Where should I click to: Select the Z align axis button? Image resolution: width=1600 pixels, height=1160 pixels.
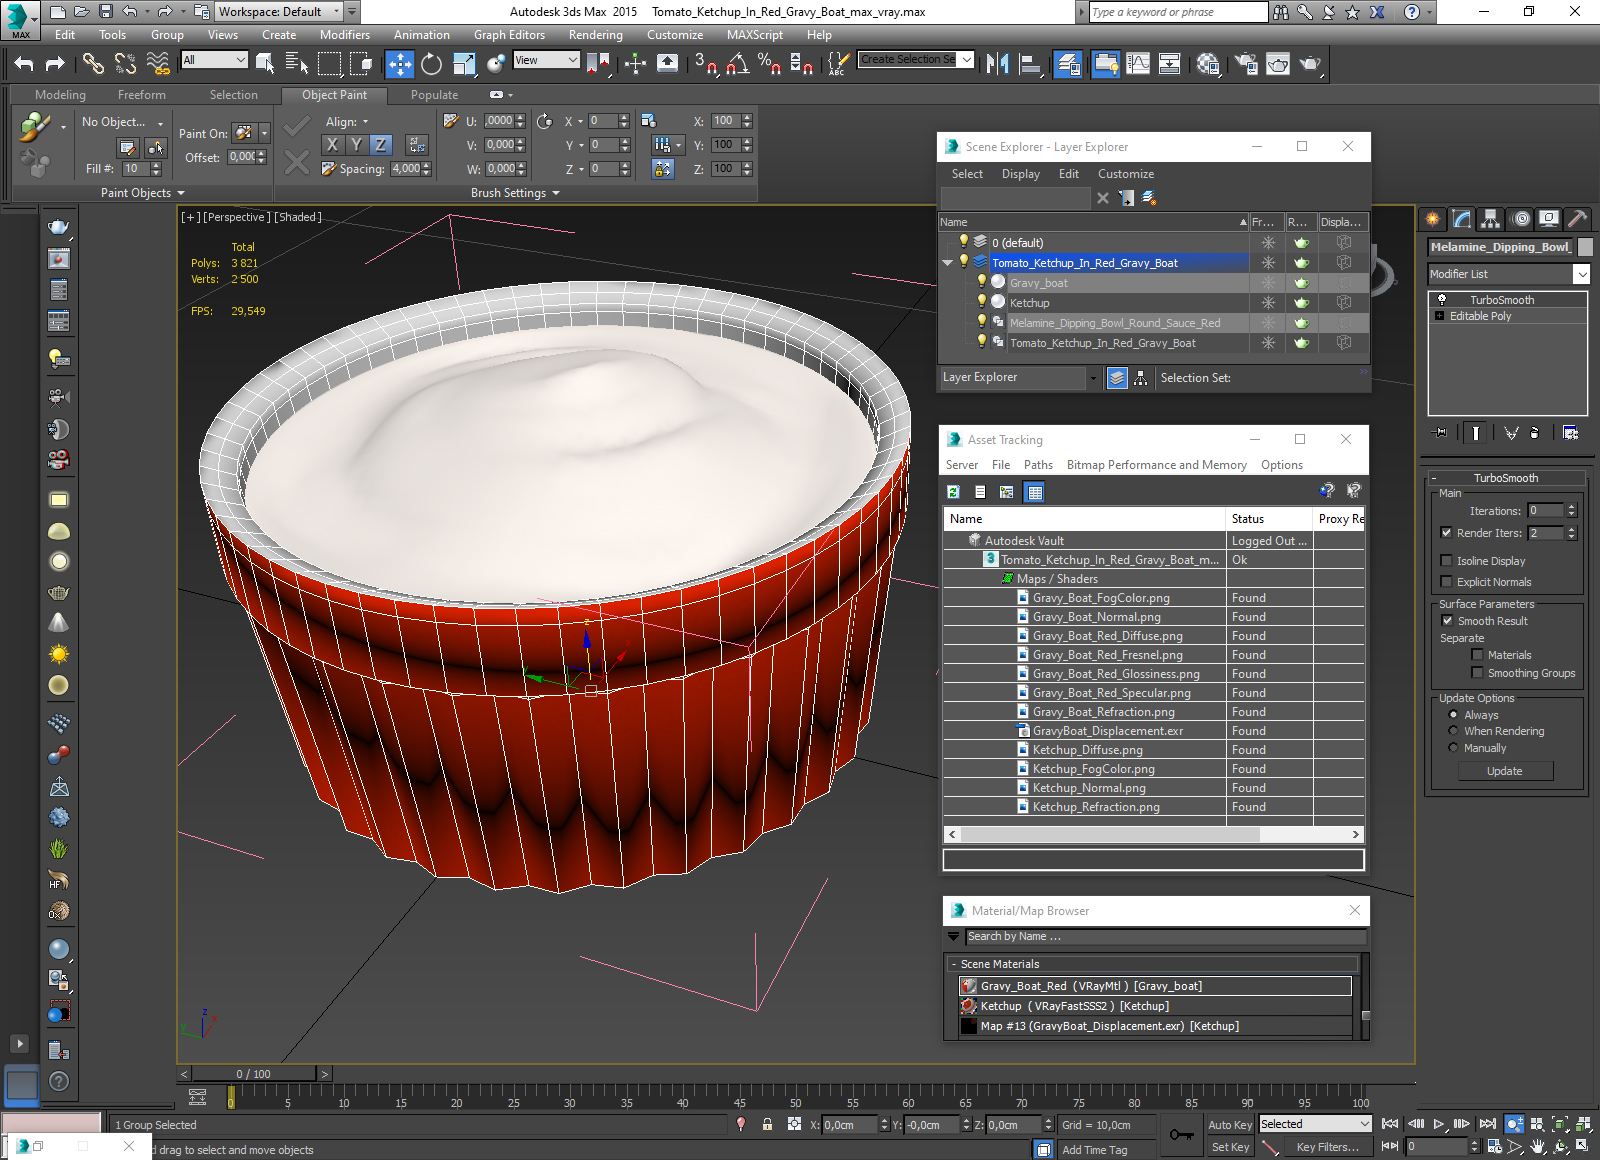pyautogui.click(x=380, y=144)
